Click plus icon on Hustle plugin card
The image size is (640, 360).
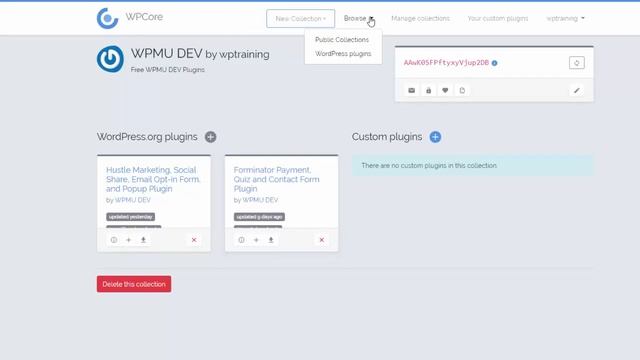coord(129,240)
